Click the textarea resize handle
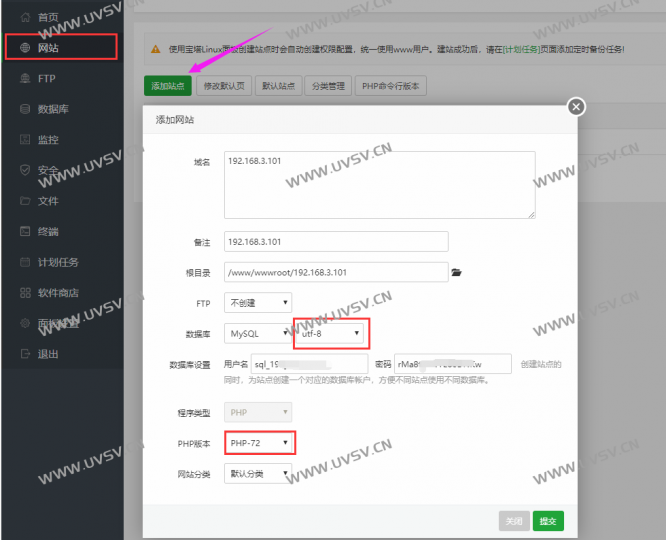This screenshot has width=666, height=540. point(531,215)
